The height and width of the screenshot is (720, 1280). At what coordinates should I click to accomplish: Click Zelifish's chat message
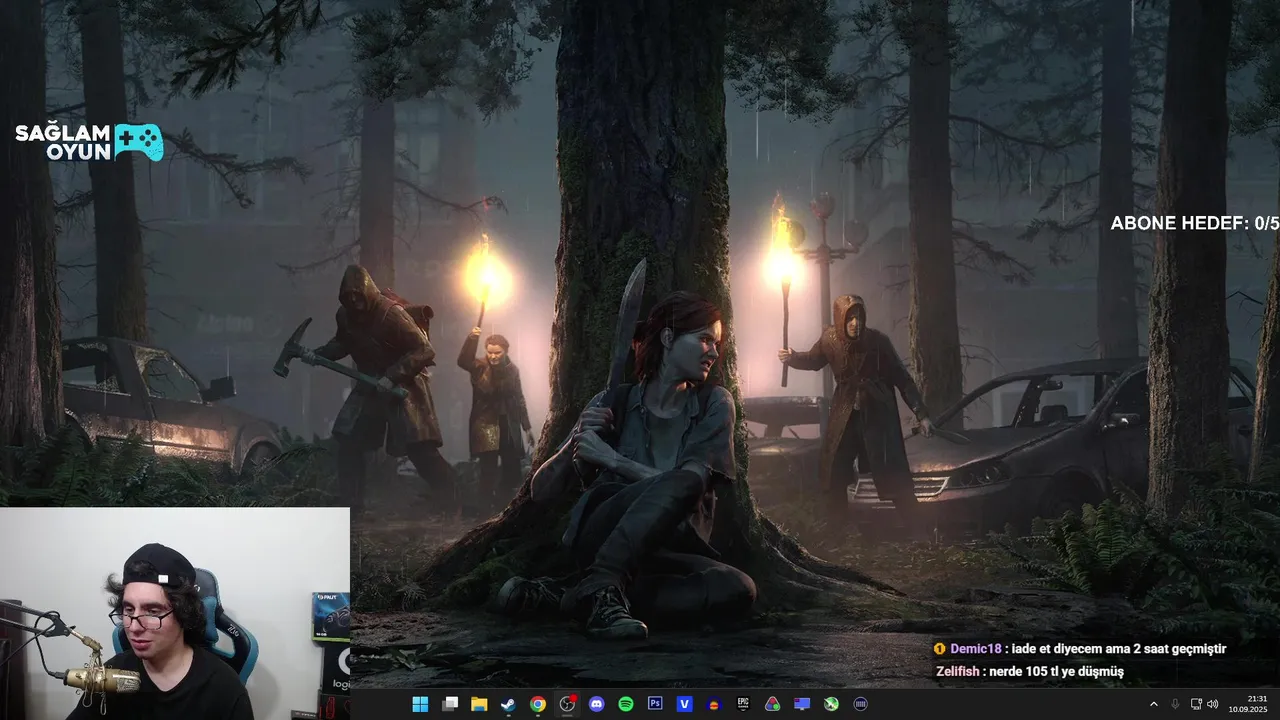1029,672
